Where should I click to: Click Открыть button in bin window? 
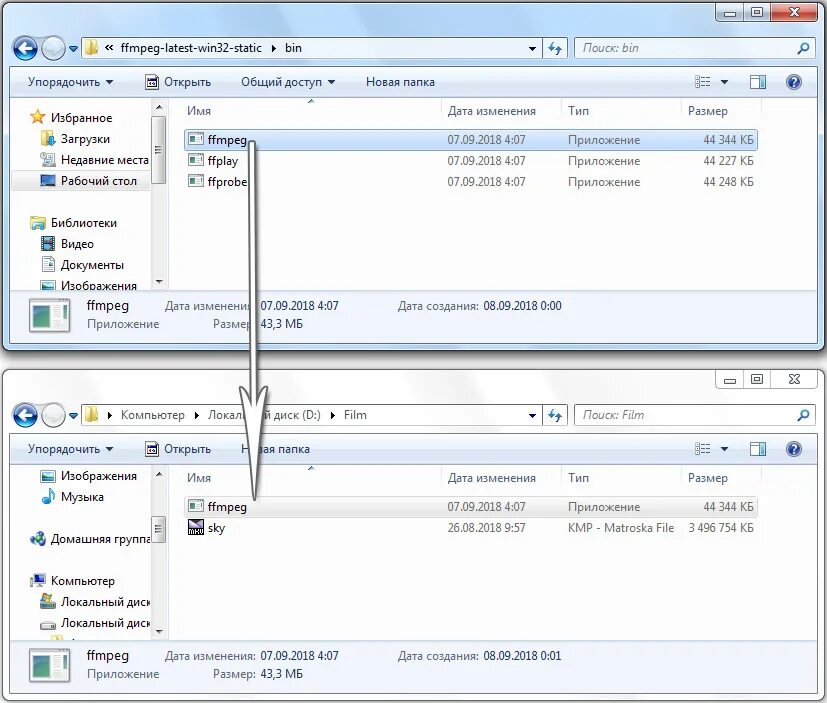[x=178, y=82]
